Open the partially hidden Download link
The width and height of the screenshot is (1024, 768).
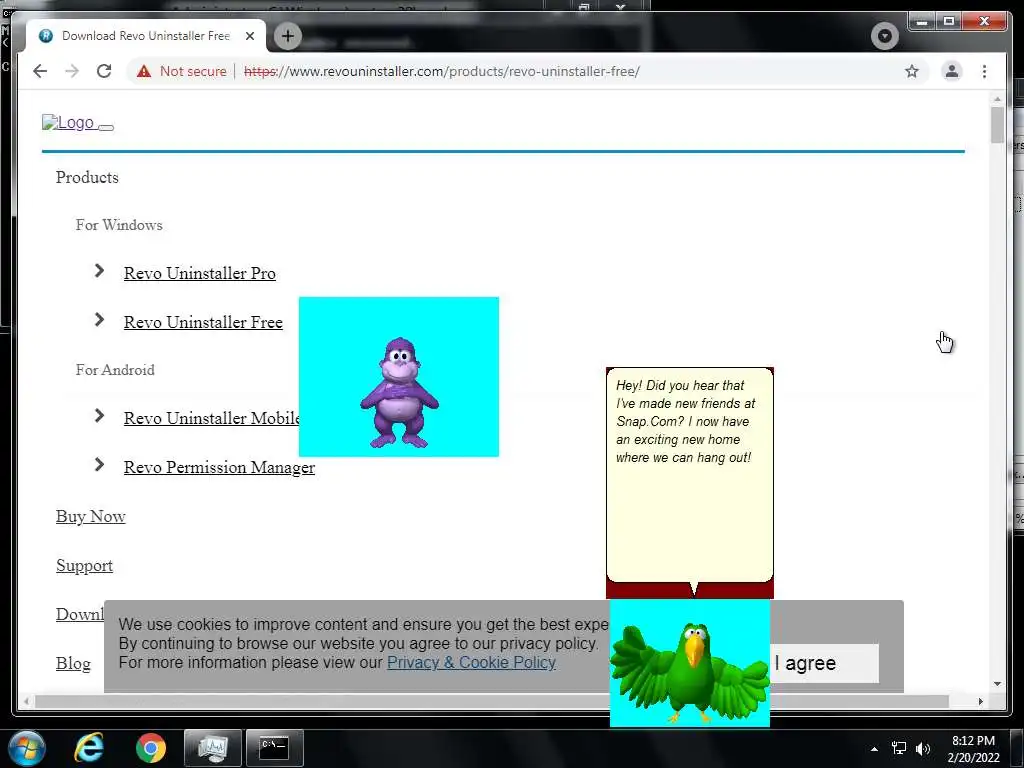tap(80, 615)
